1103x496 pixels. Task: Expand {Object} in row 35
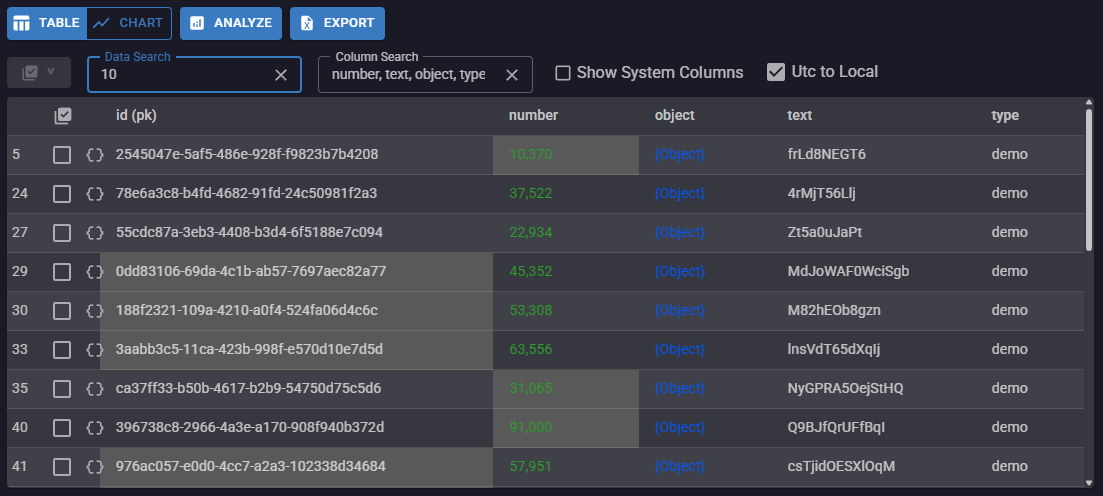click(x=679, y=389)
